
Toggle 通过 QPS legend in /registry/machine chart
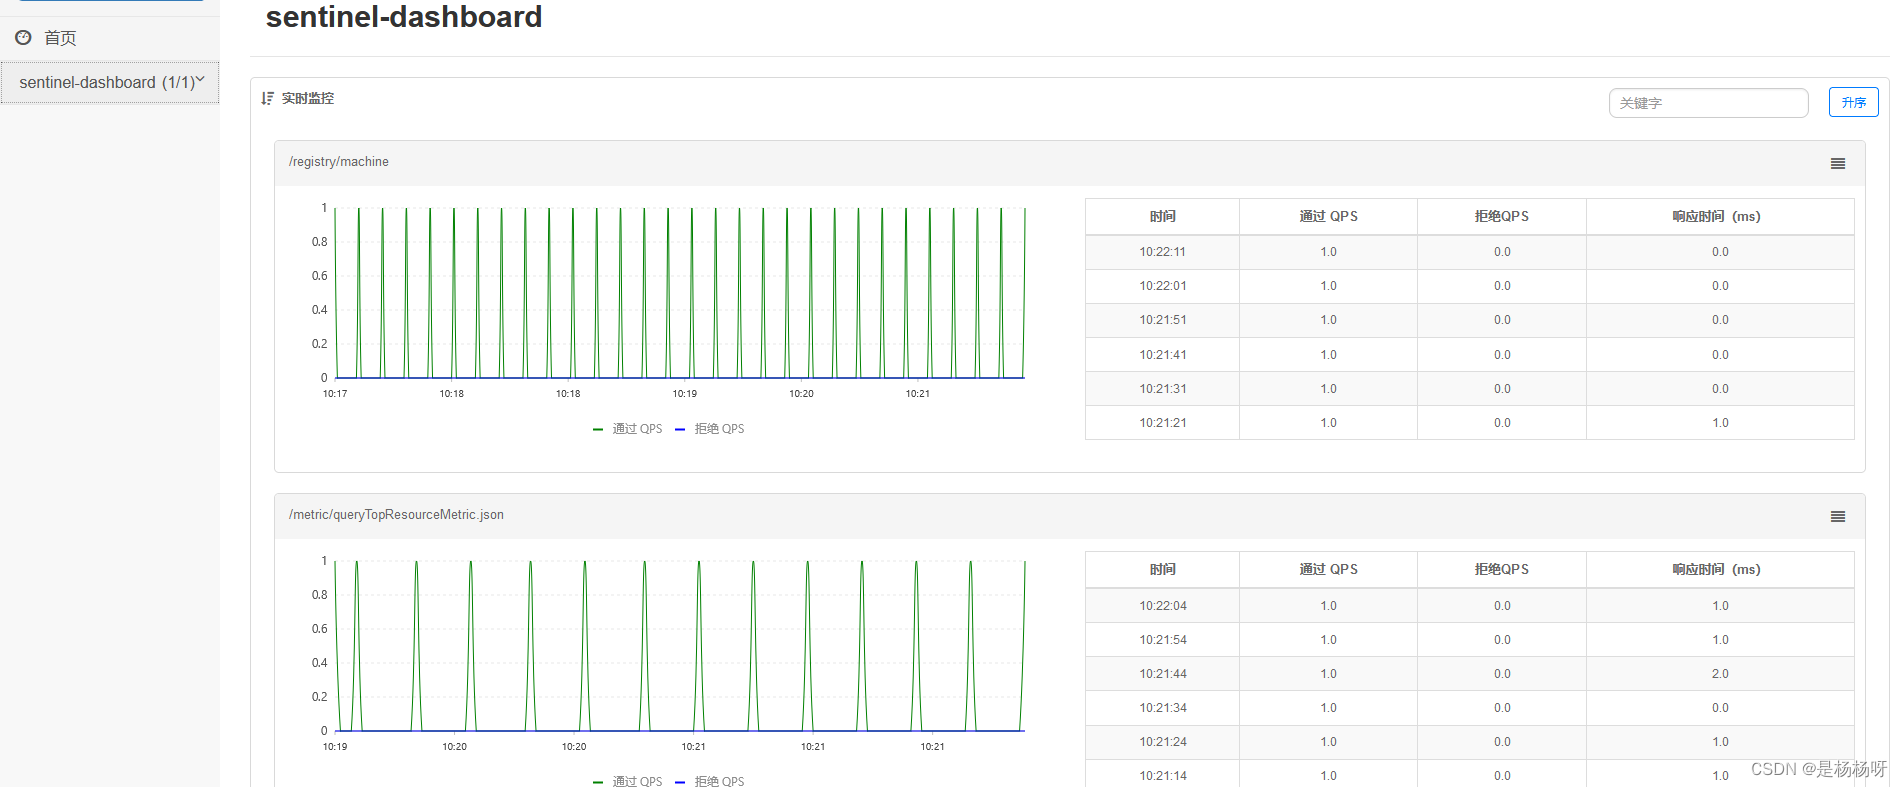[628, 429]
